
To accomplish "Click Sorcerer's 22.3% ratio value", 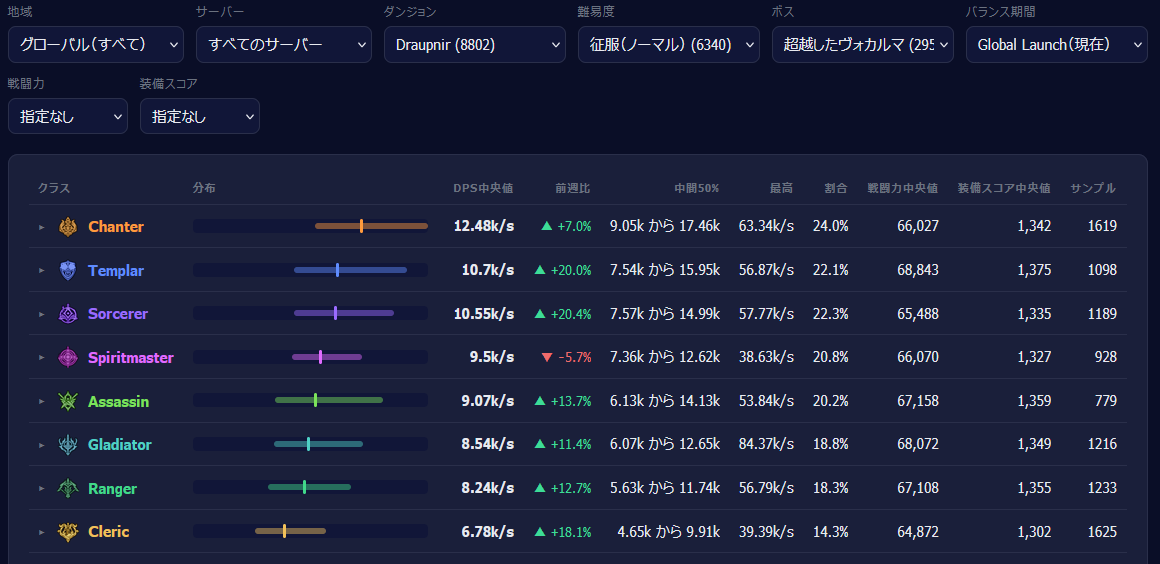I will tap(830, 314).
